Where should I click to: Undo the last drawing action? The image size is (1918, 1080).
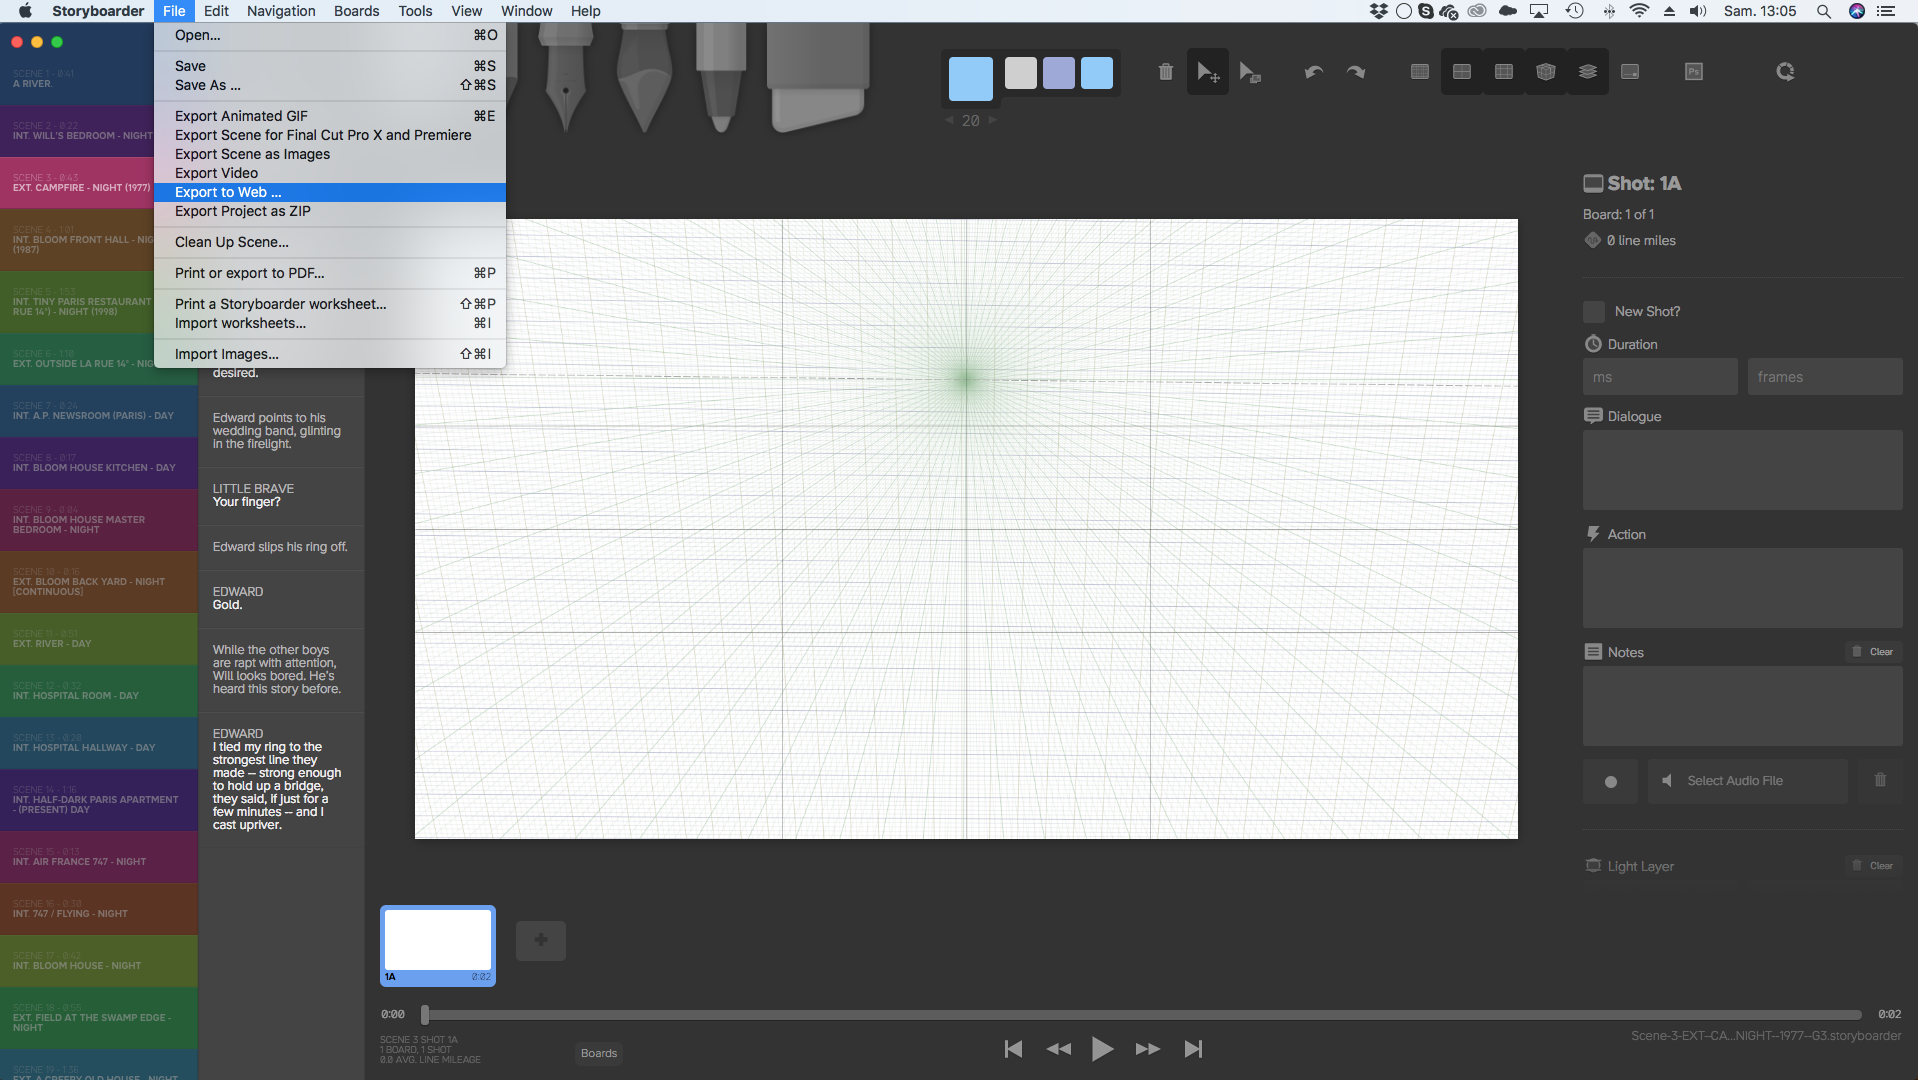coord(1314,72)
